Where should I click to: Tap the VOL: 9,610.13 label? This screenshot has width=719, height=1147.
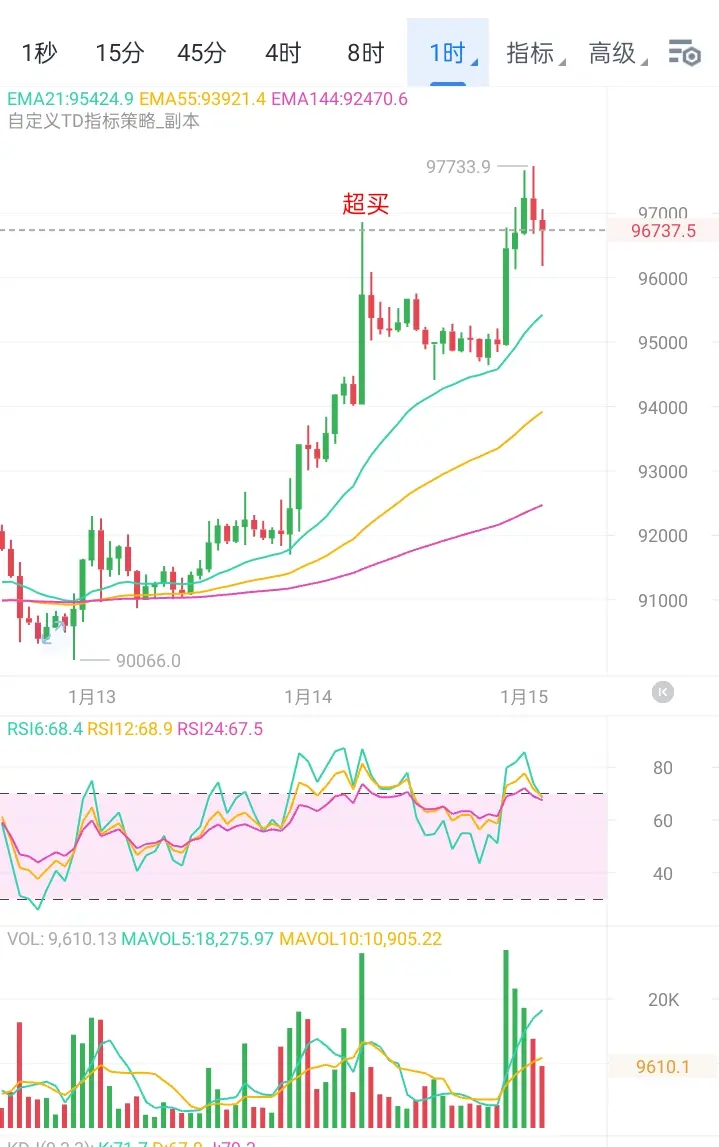point(61,939)
